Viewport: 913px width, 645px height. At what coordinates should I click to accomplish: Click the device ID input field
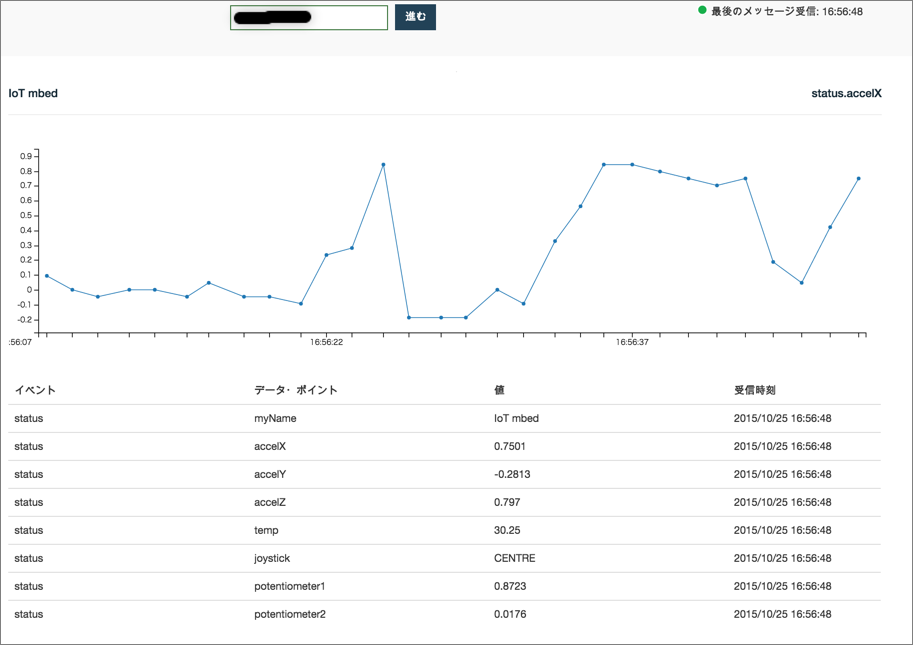click(309, 17)
